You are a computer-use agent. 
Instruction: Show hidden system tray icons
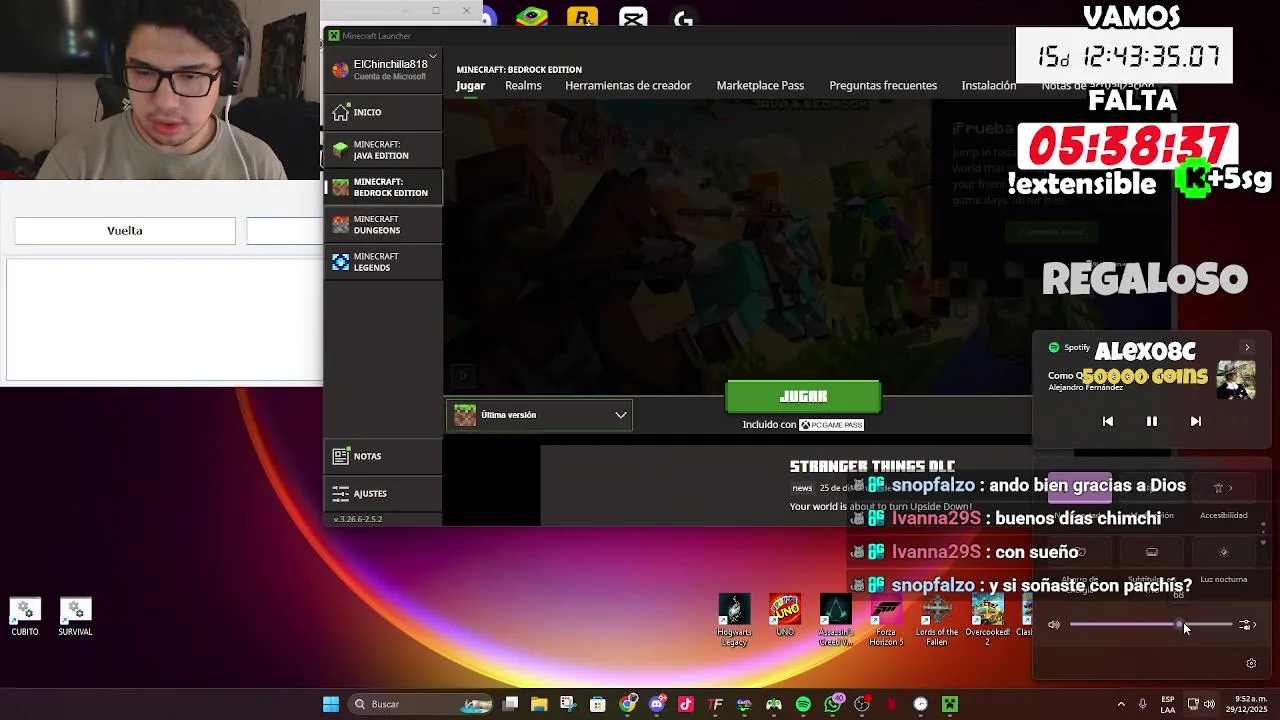tap(1121, 704)
